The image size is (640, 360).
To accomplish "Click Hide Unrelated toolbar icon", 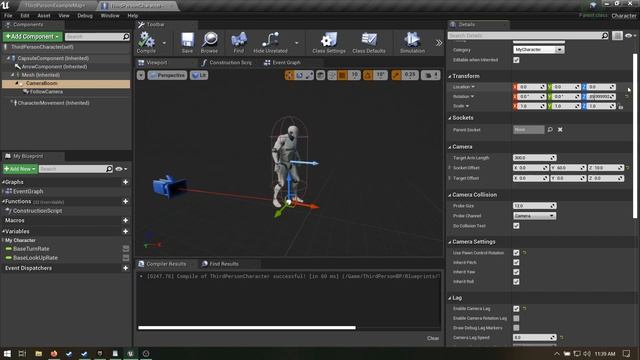I will tap(270, 42).
